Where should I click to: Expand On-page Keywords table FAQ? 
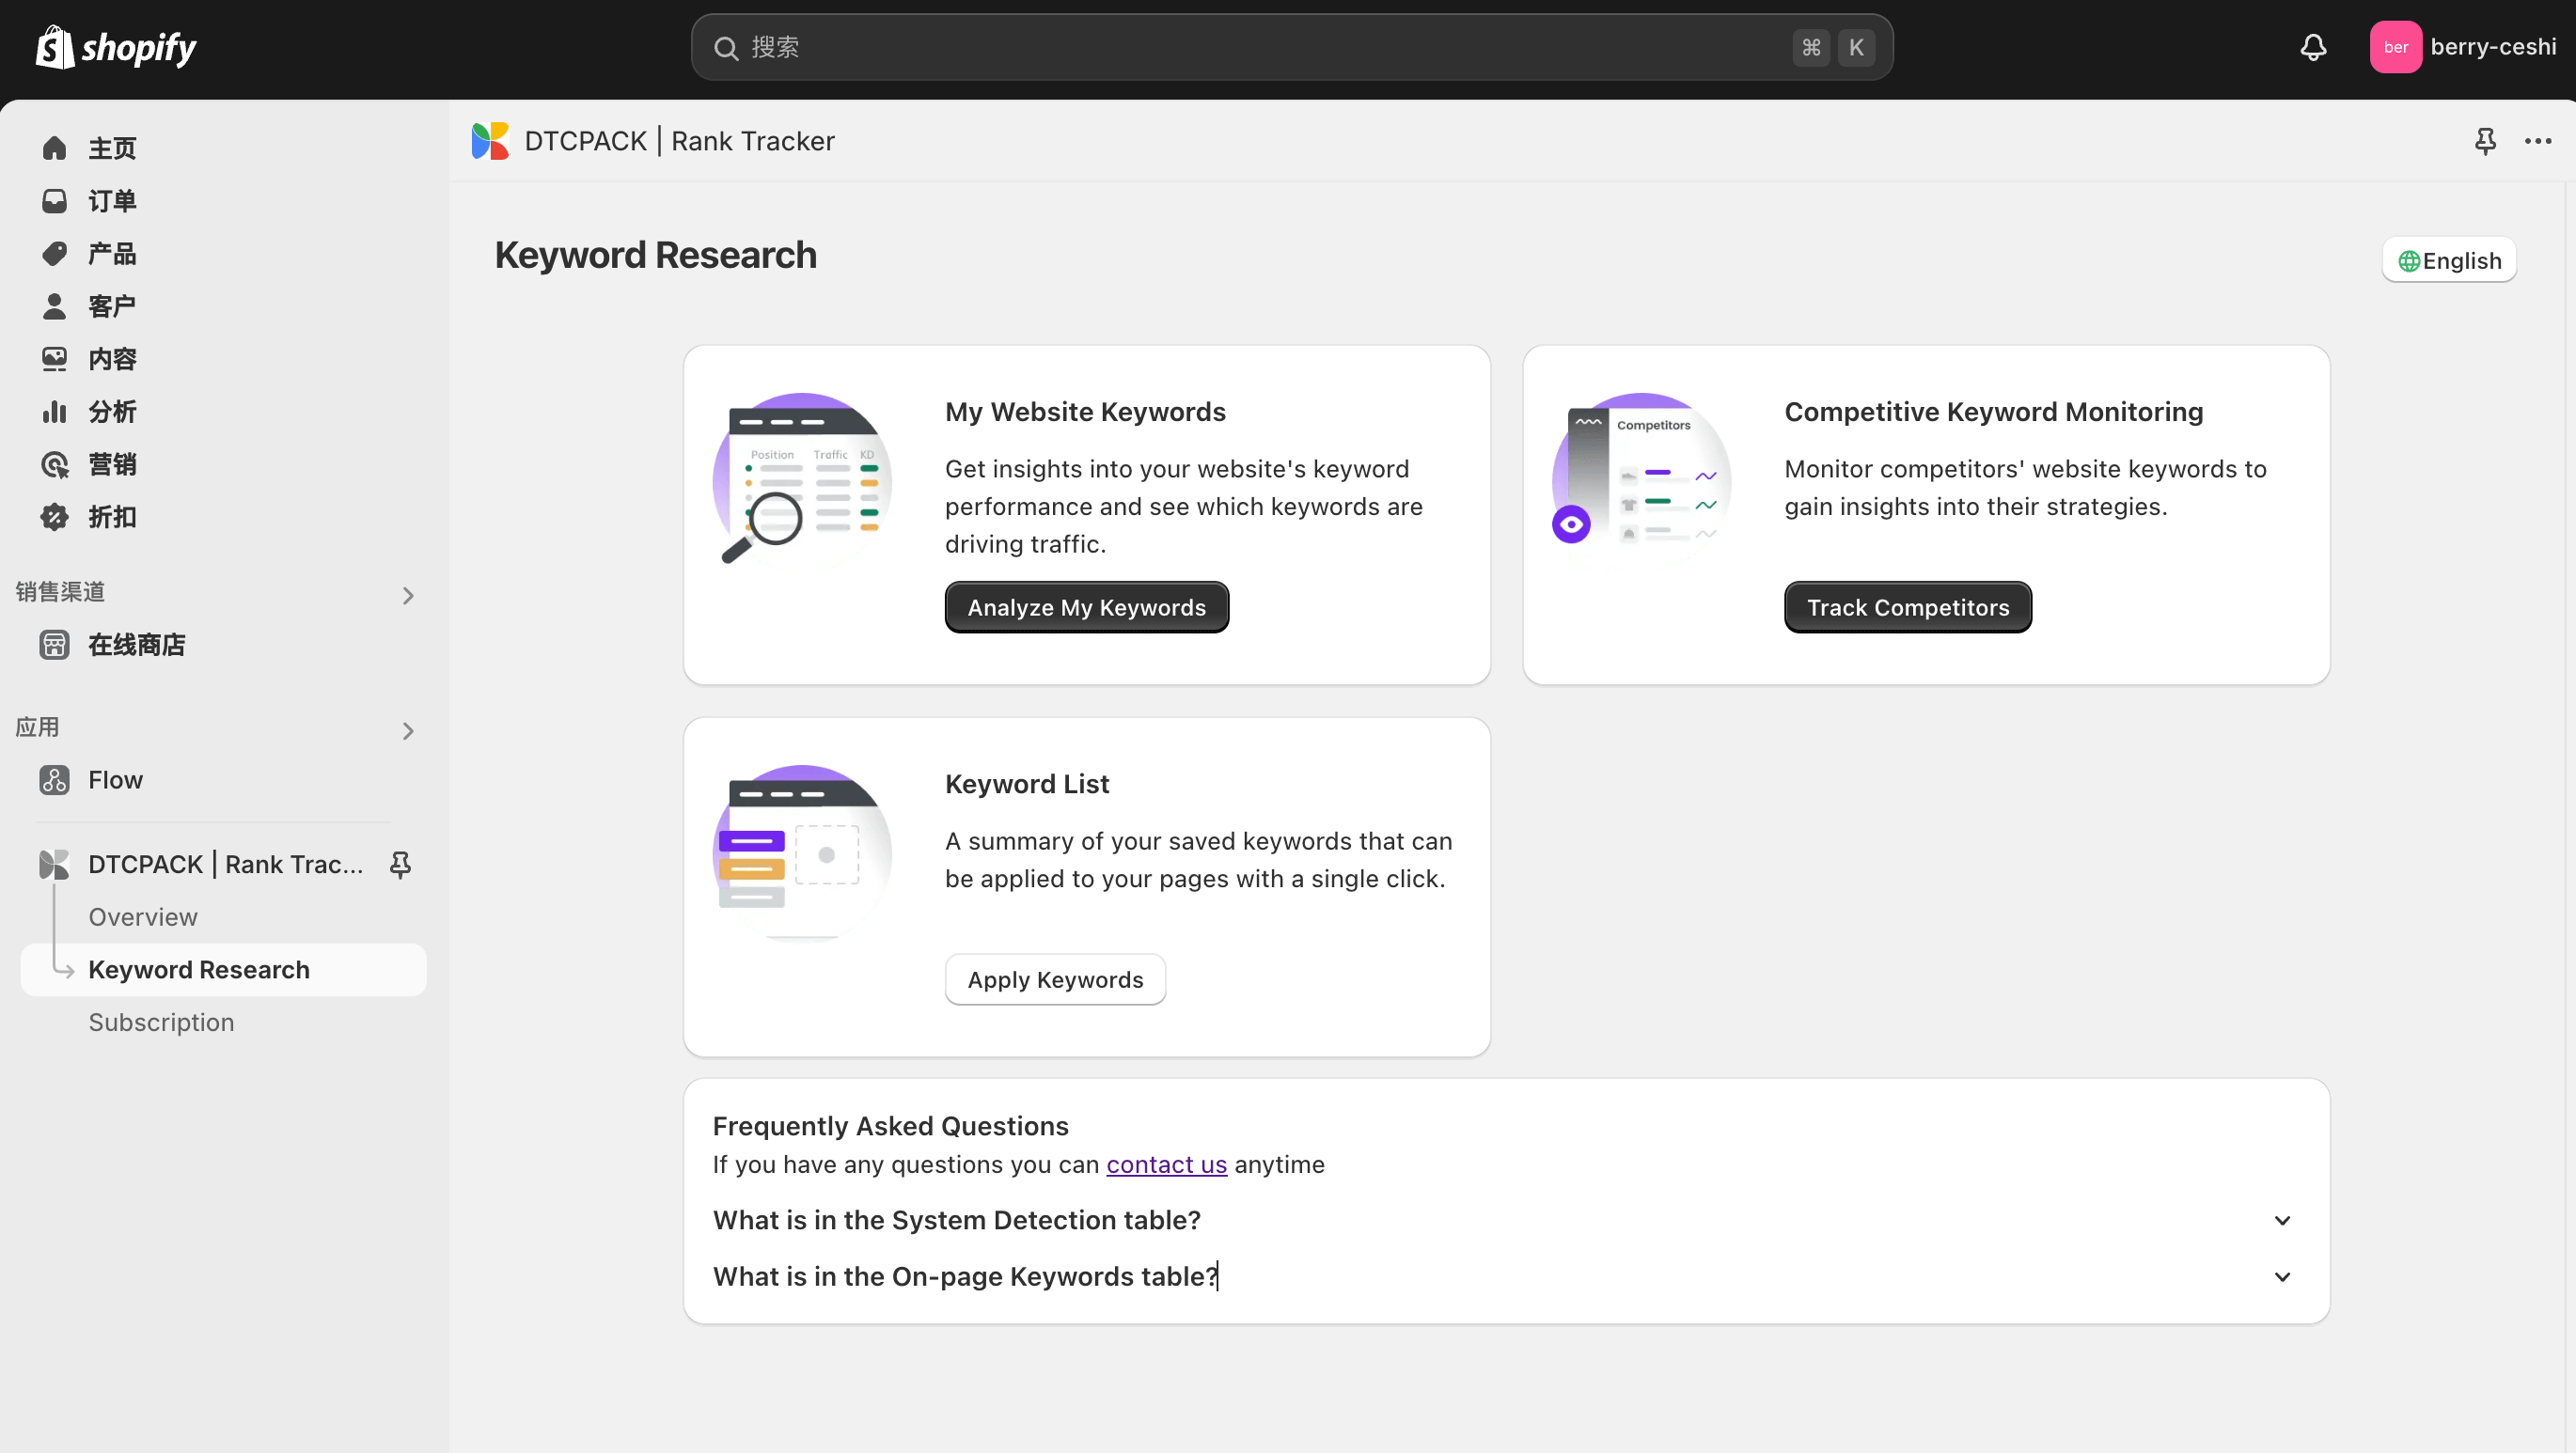point(2281,1277)
